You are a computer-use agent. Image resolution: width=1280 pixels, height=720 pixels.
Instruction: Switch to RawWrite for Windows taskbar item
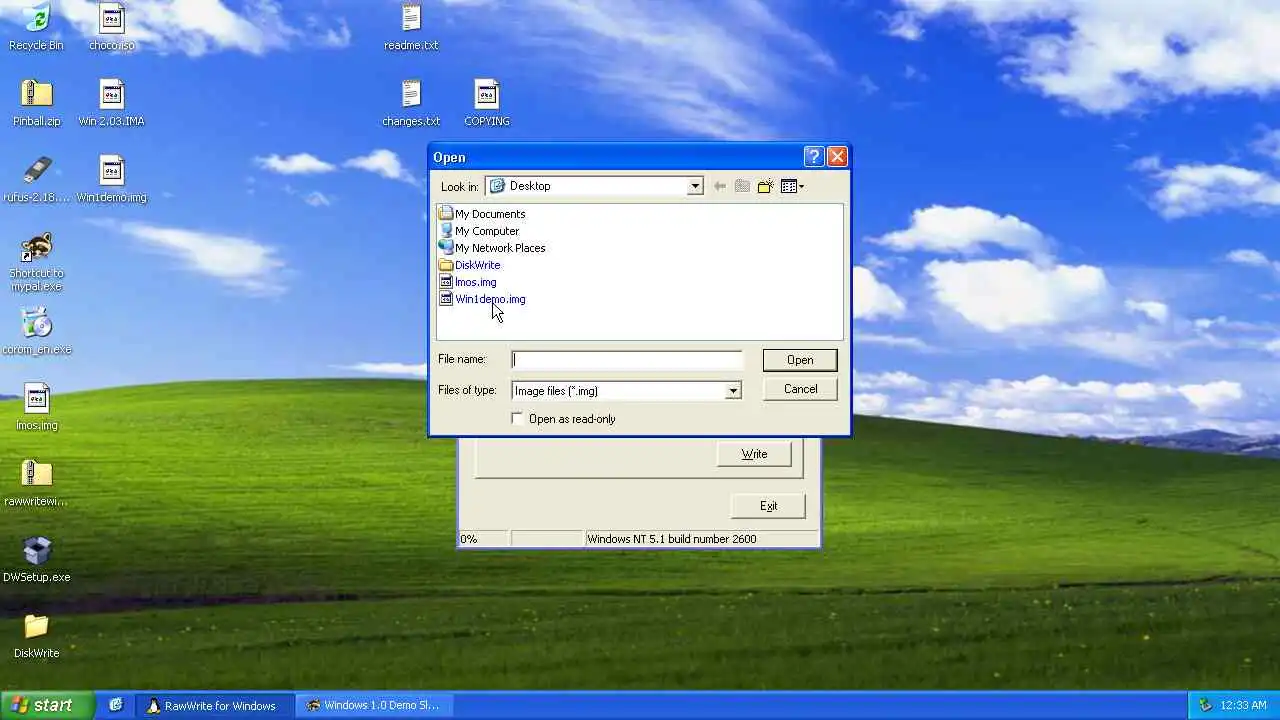(x=216, y=705)
